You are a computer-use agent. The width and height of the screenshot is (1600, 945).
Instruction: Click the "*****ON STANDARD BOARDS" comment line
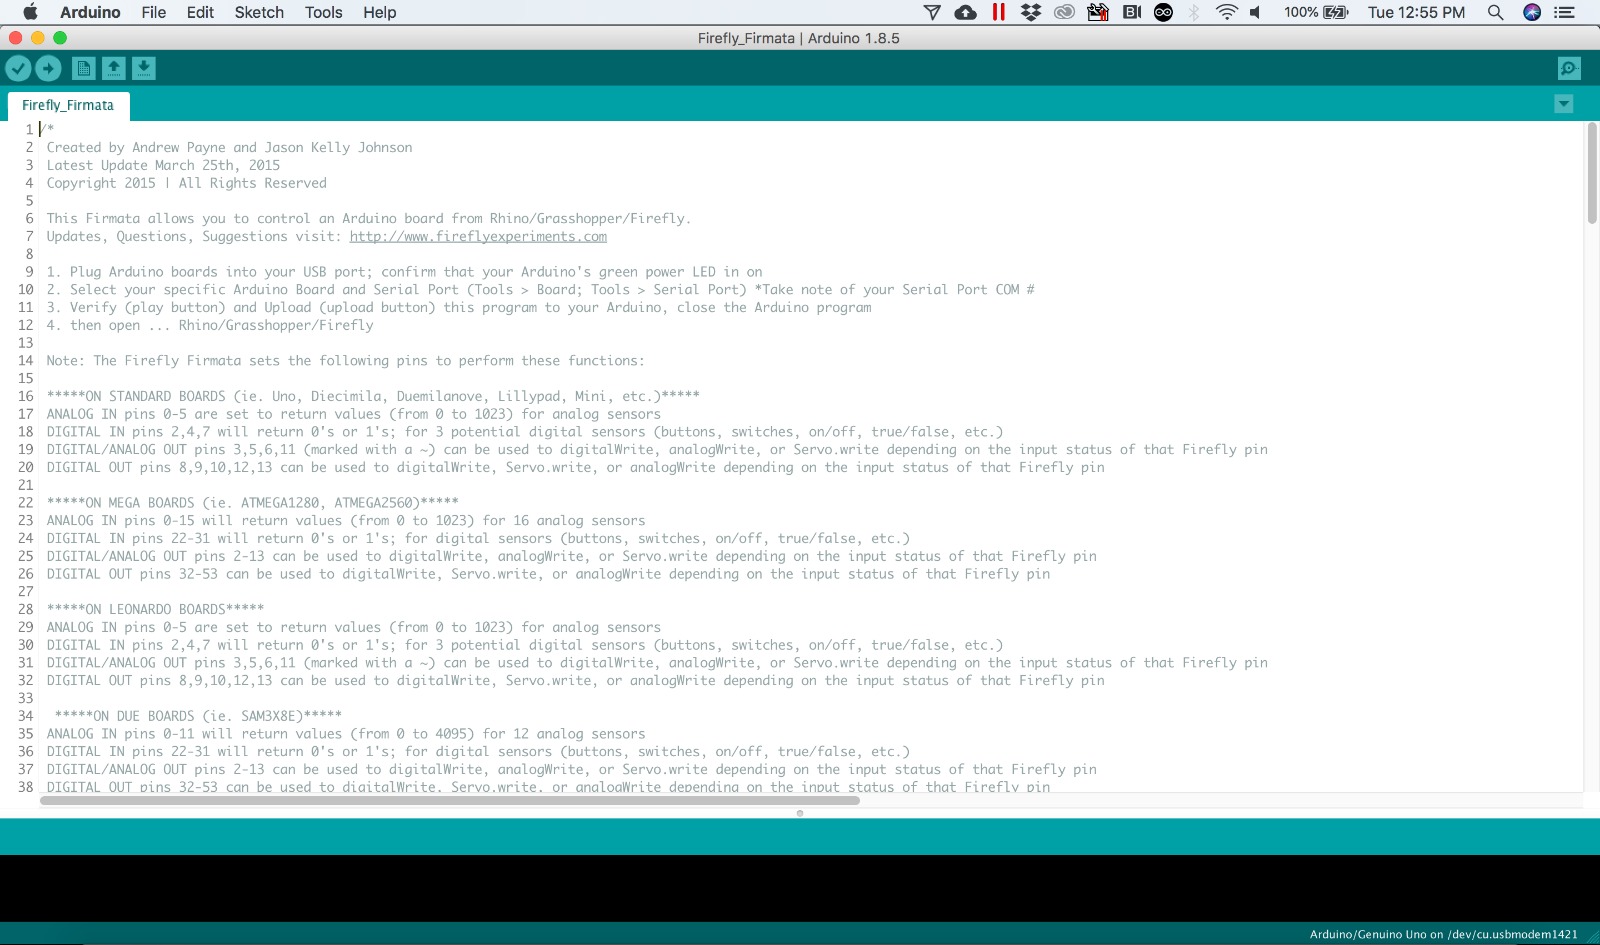[373, 396]
